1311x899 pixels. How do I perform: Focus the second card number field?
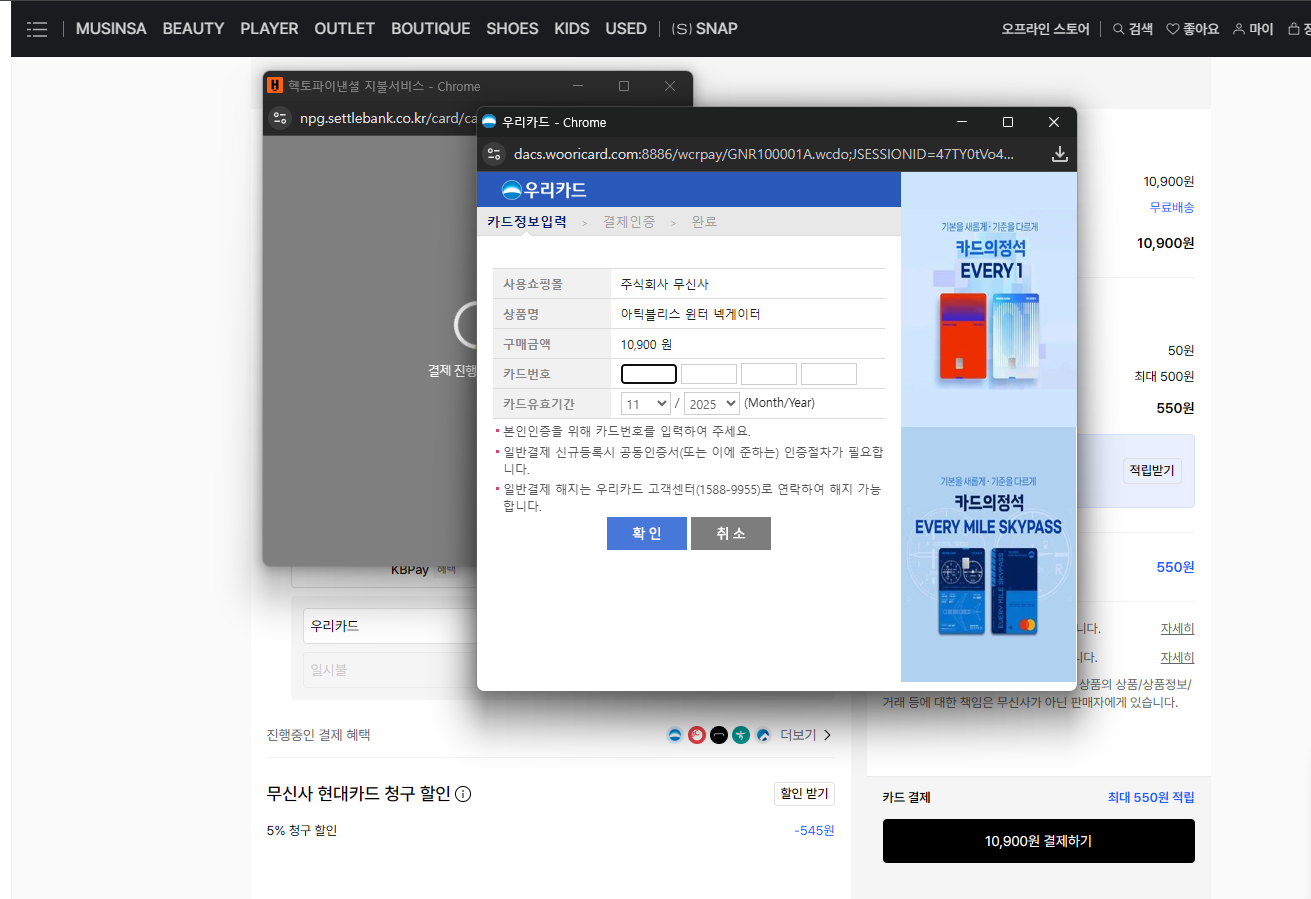(709, 374)
